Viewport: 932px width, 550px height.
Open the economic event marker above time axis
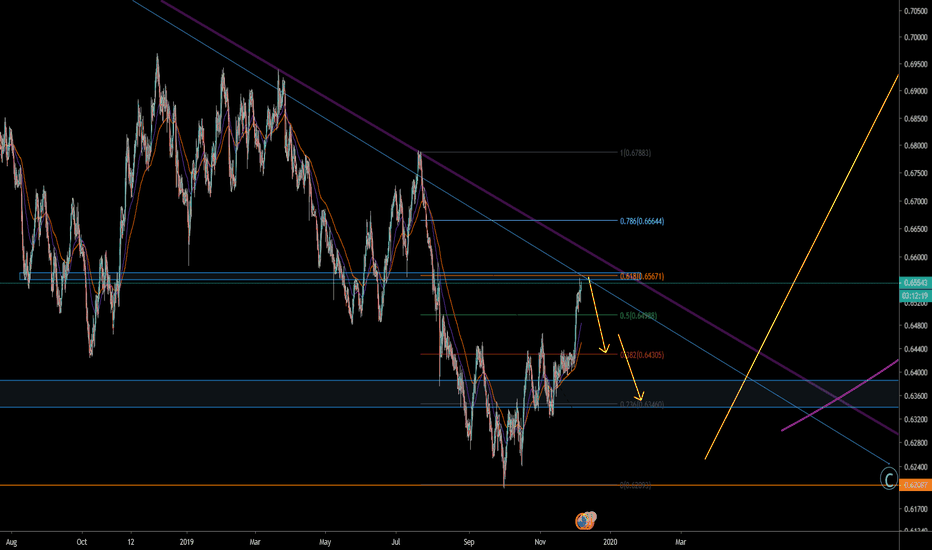point(586,520)
